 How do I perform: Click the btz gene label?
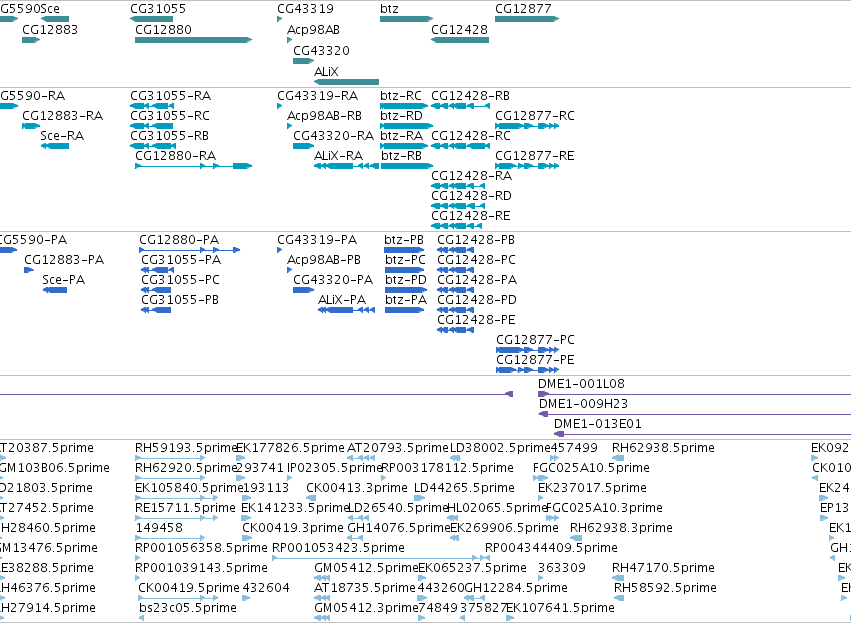pyautogui.click(x=389, y=9)
